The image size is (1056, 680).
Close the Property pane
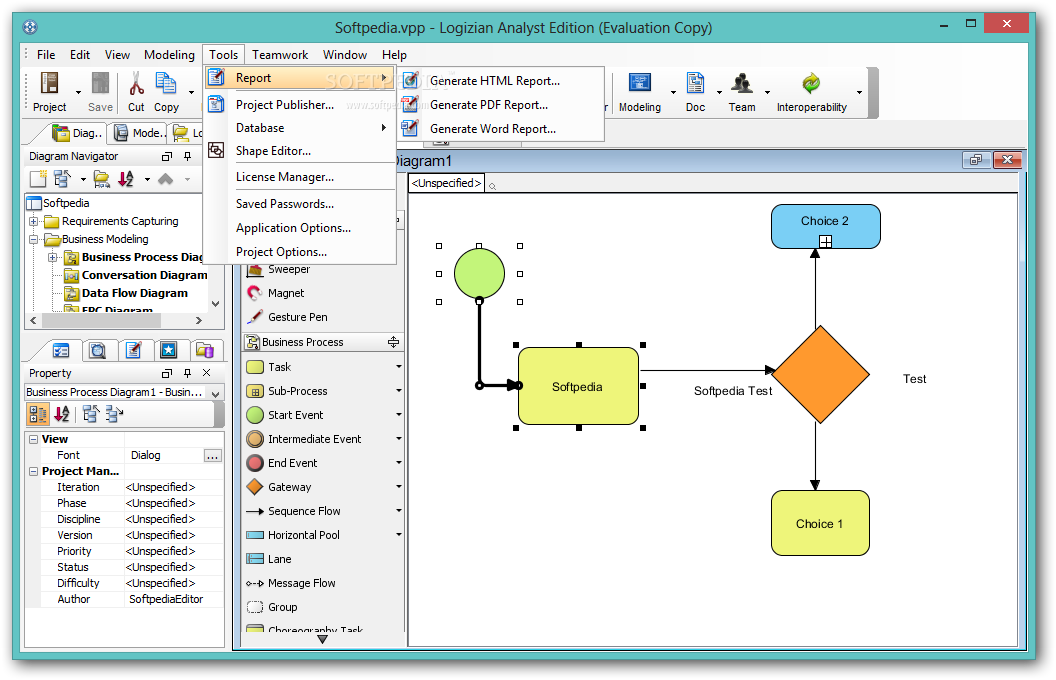[x=207, y=373]
